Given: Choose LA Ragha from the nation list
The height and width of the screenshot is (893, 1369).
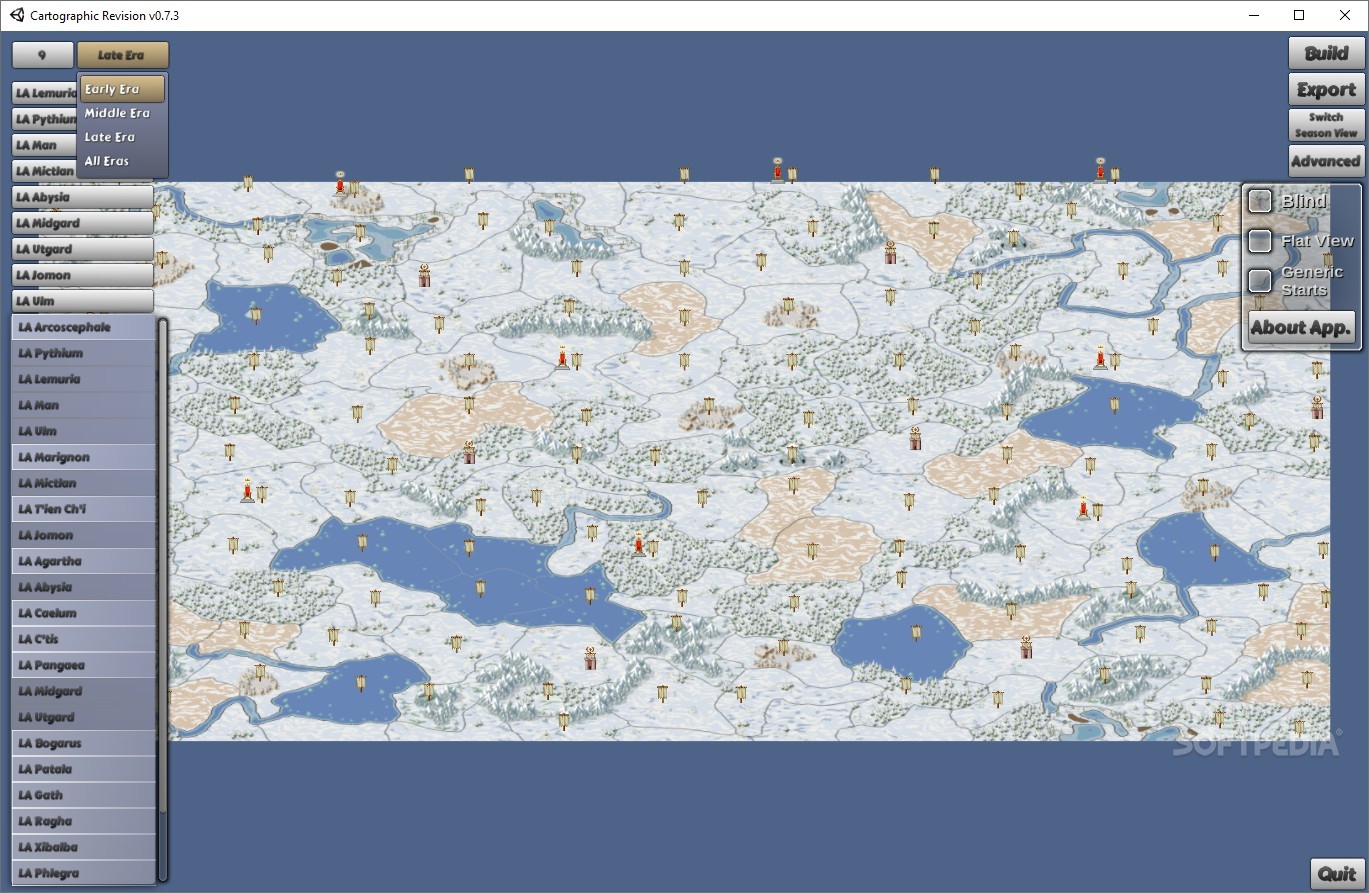Looking at the screenshot, I should coord(84,821).
